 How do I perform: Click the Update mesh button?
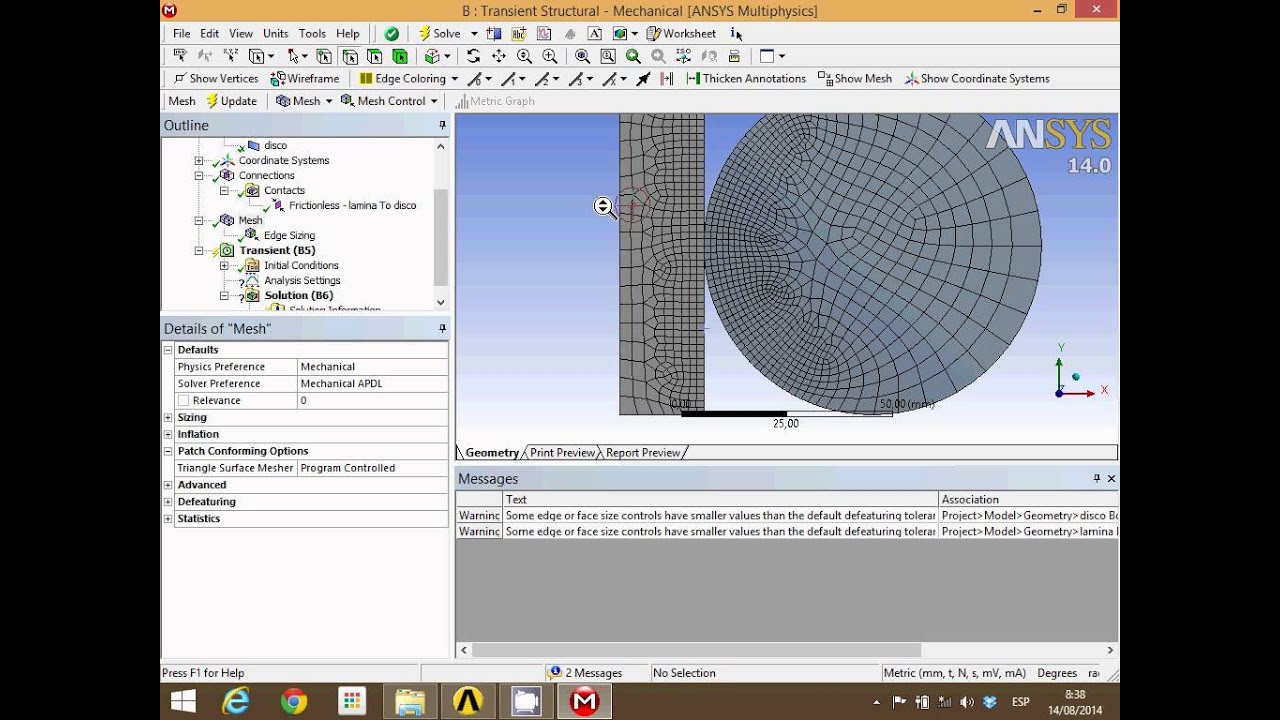click(231, 101)
